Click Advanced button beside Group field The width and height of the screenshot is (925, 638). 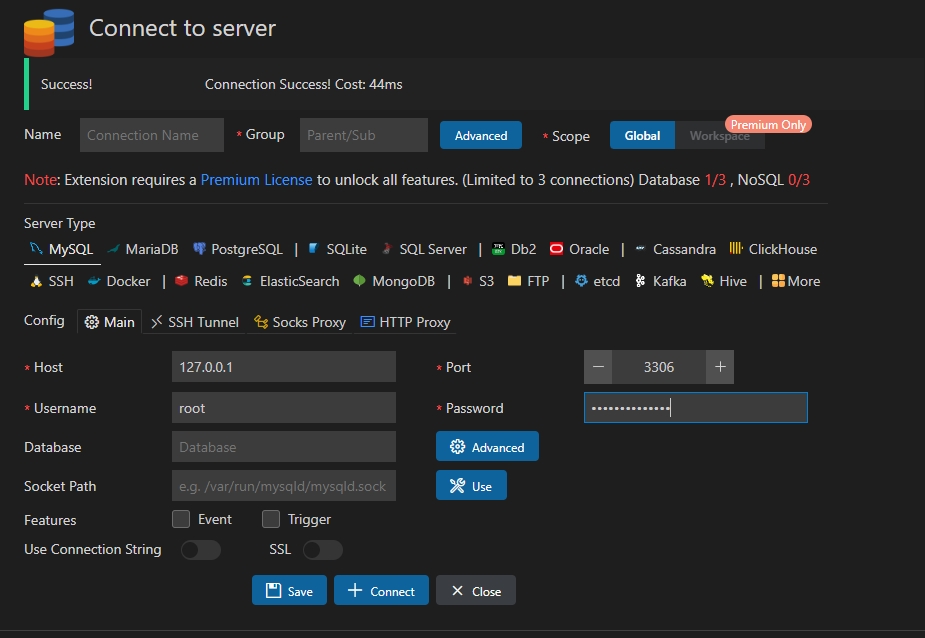click(481, 136)
